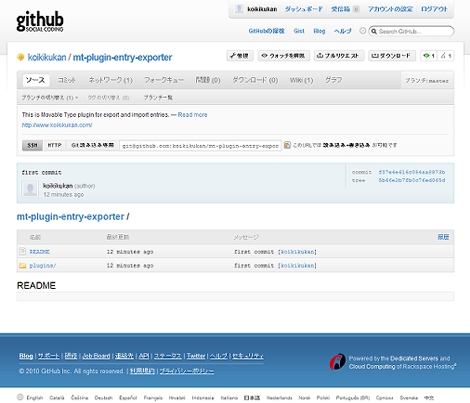Image resolution: width=470 pixels, height=403 pixels.
Task: Open the commit hash f07e4e... link
Action: pyautogui.click(x=412, y=172)
